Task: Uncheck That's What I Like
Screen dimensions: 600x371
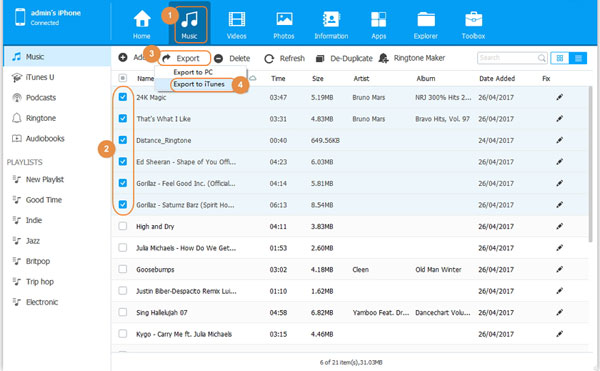Action: [122, 118]
